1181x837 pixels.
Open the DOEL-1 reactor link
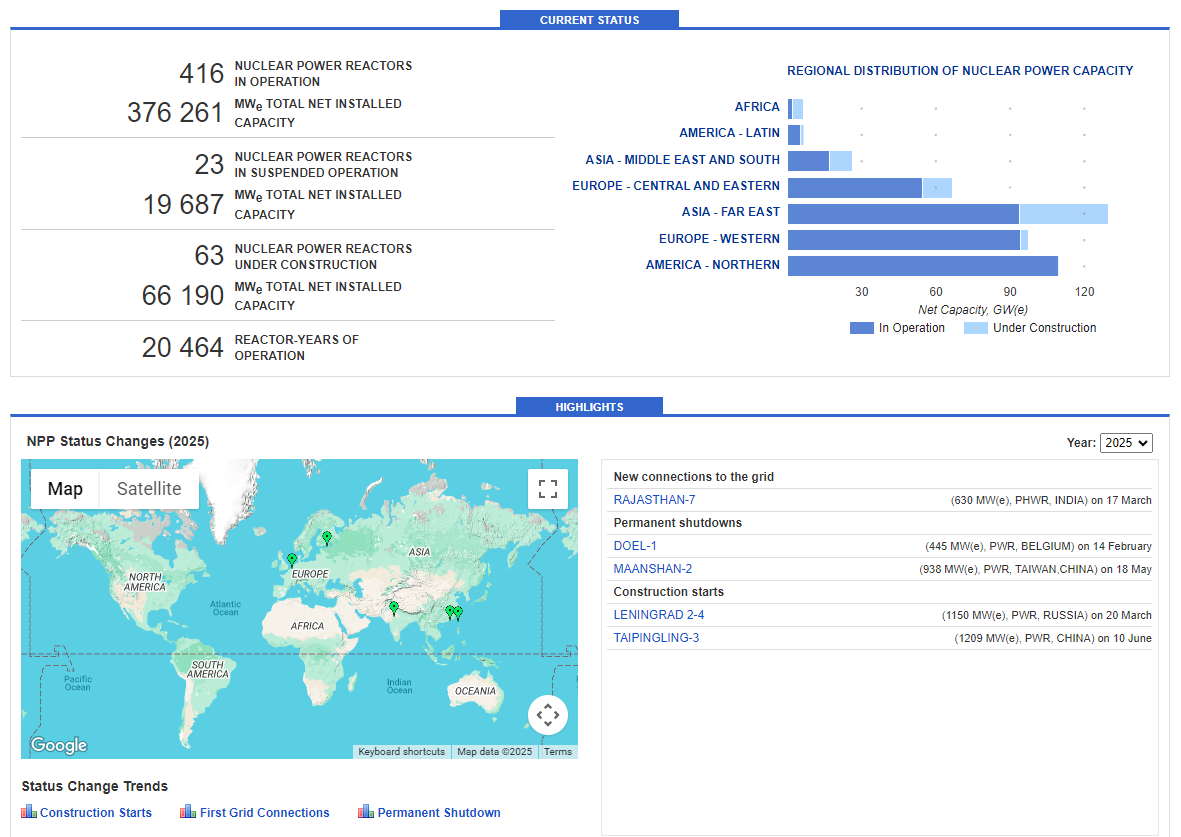[x=635, y=546]
